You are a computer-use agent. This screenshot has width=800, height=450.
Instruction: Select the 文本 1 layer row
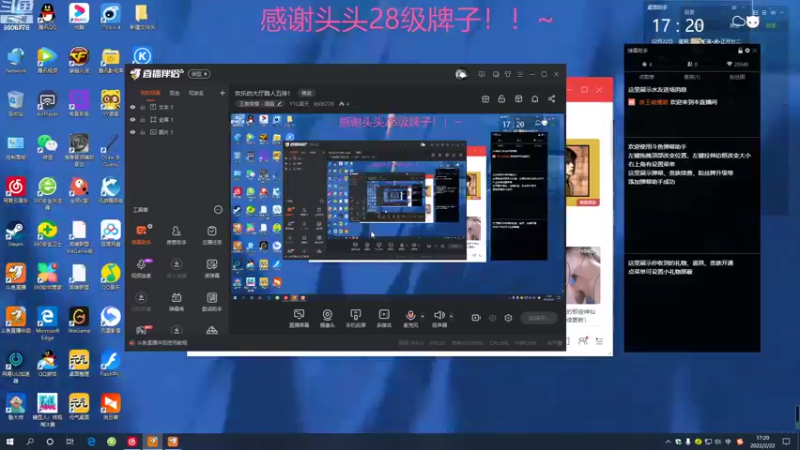176,108
